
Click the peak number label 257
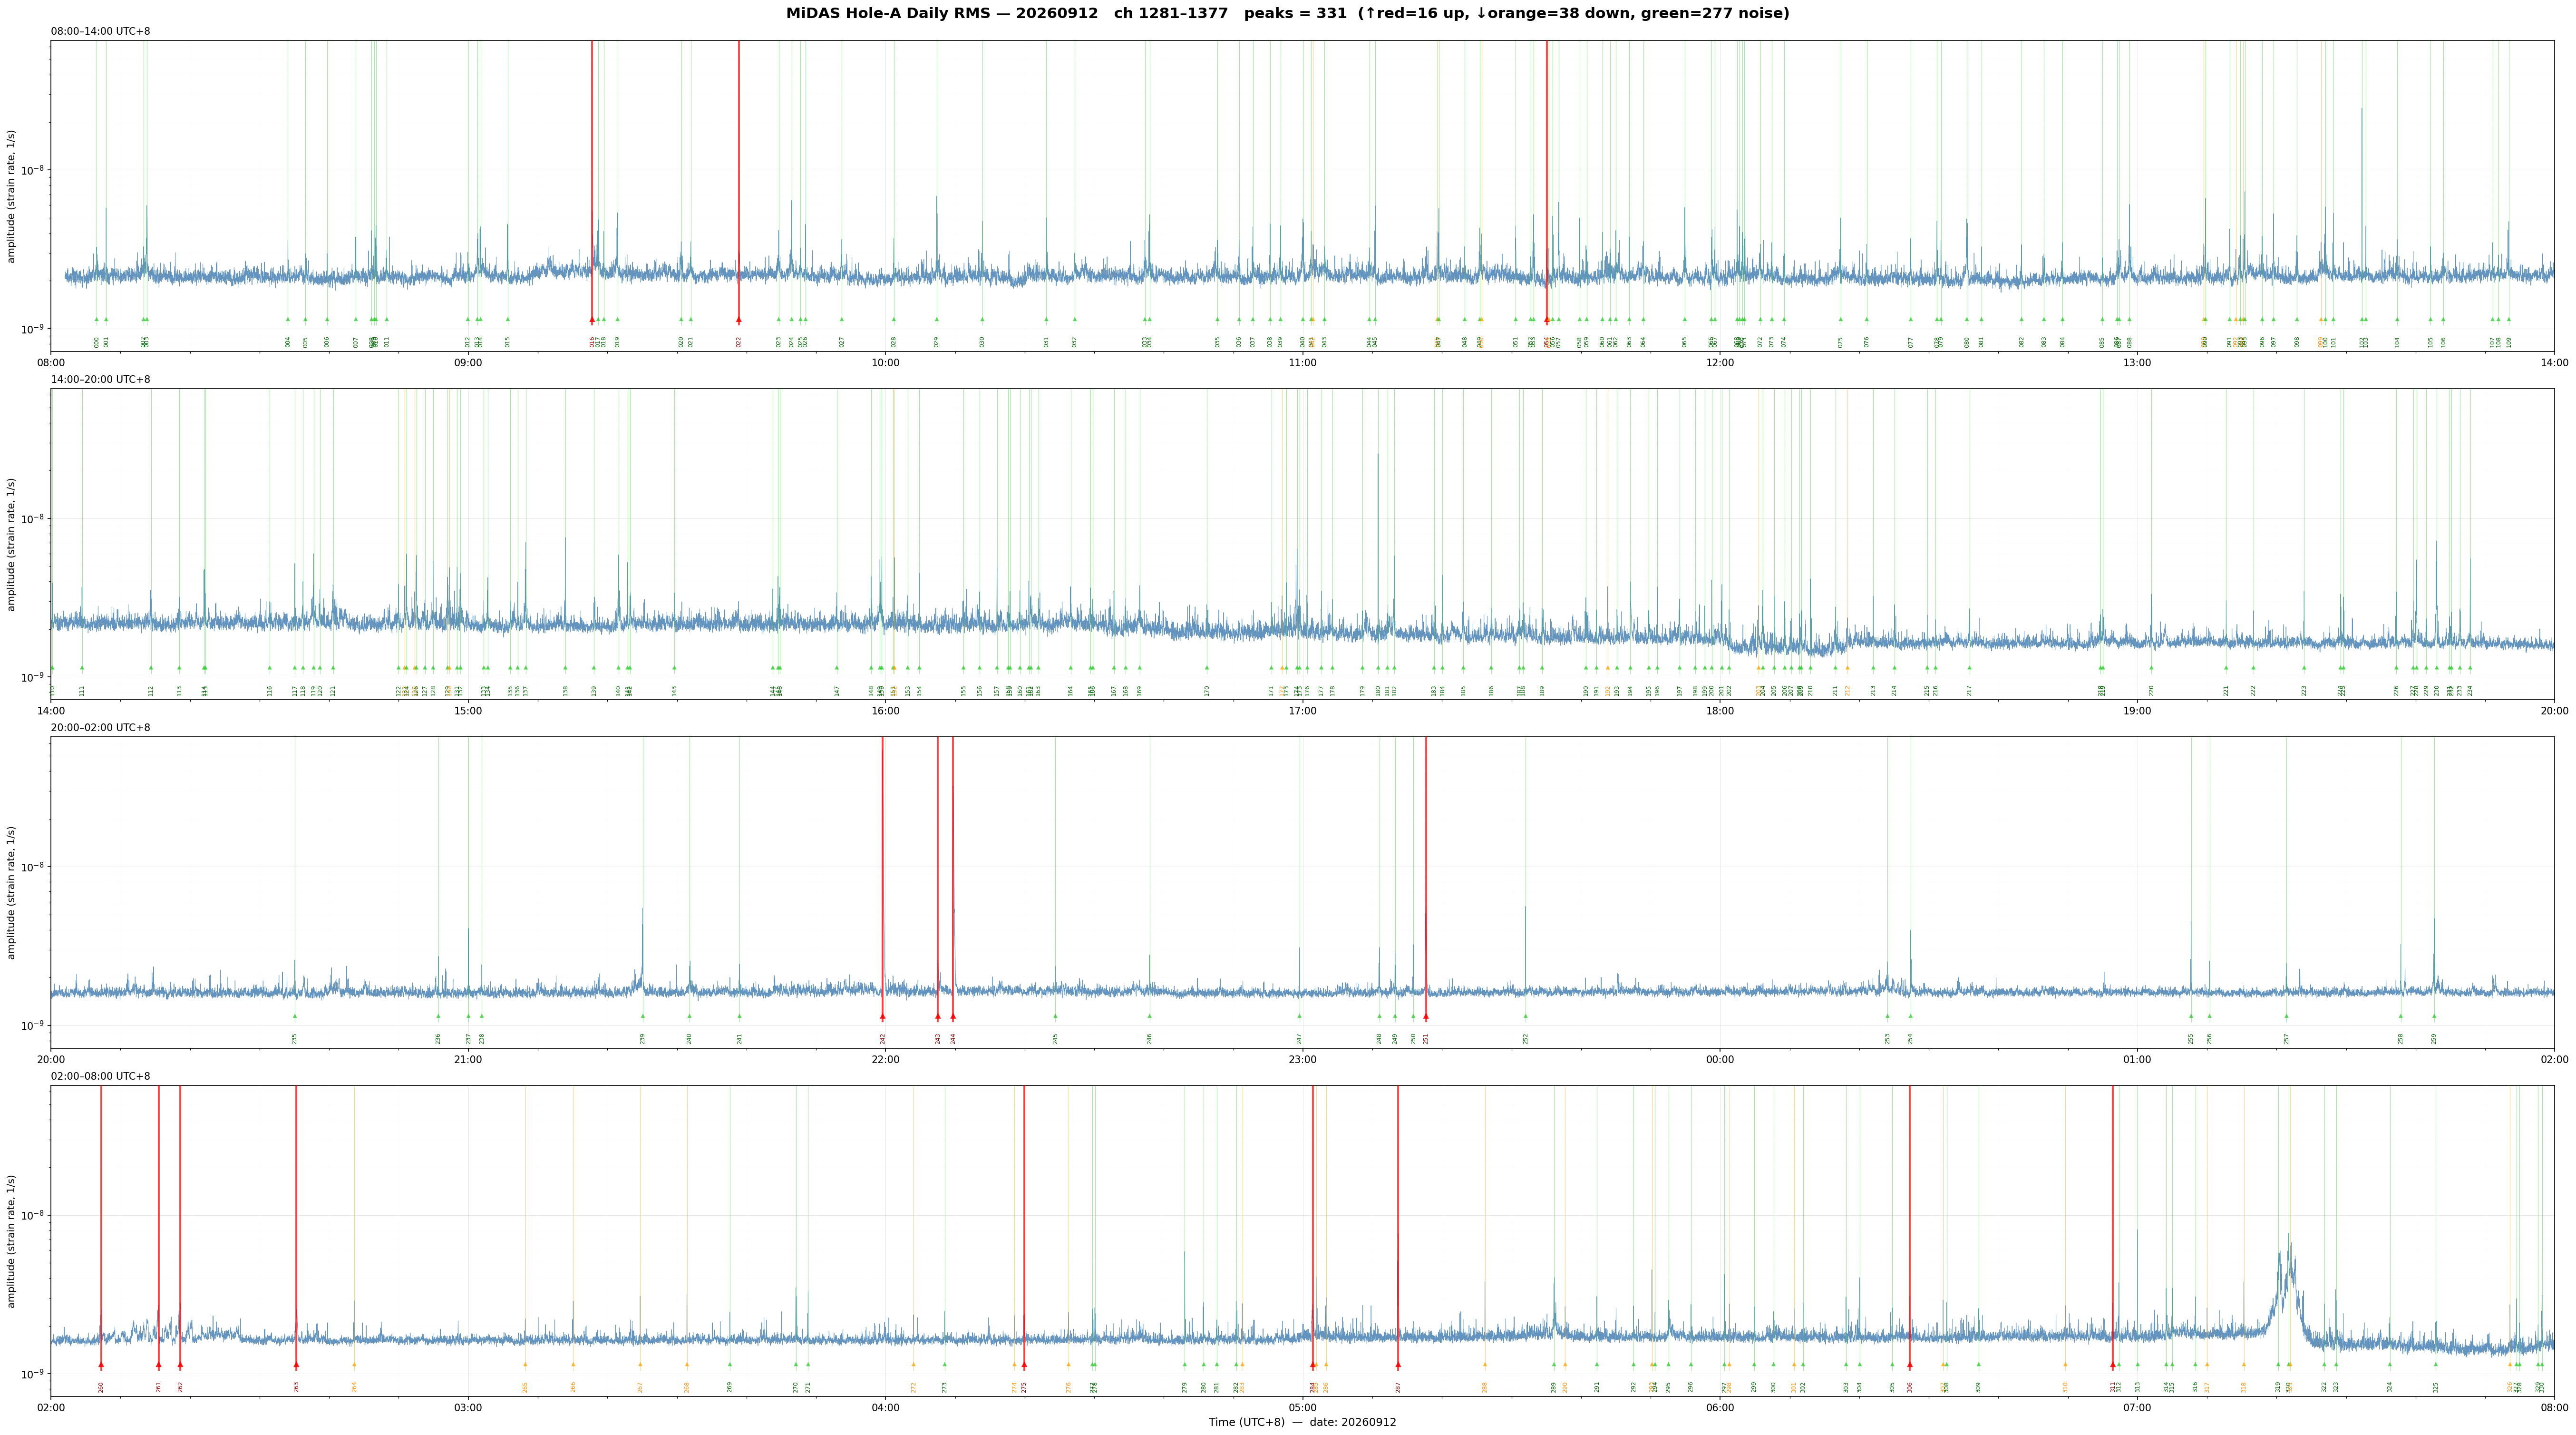[x=2286, y=1038]
